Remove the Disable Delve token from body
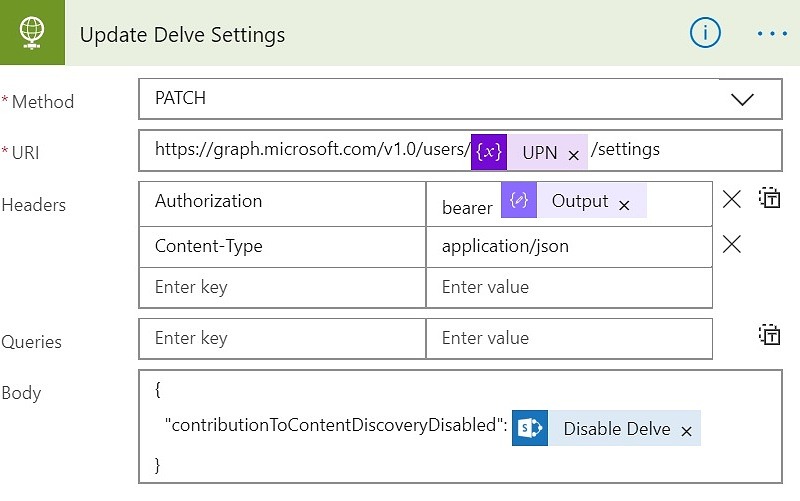Image resolution: width=800 pixels, height=501 pixels. [687, 432]
